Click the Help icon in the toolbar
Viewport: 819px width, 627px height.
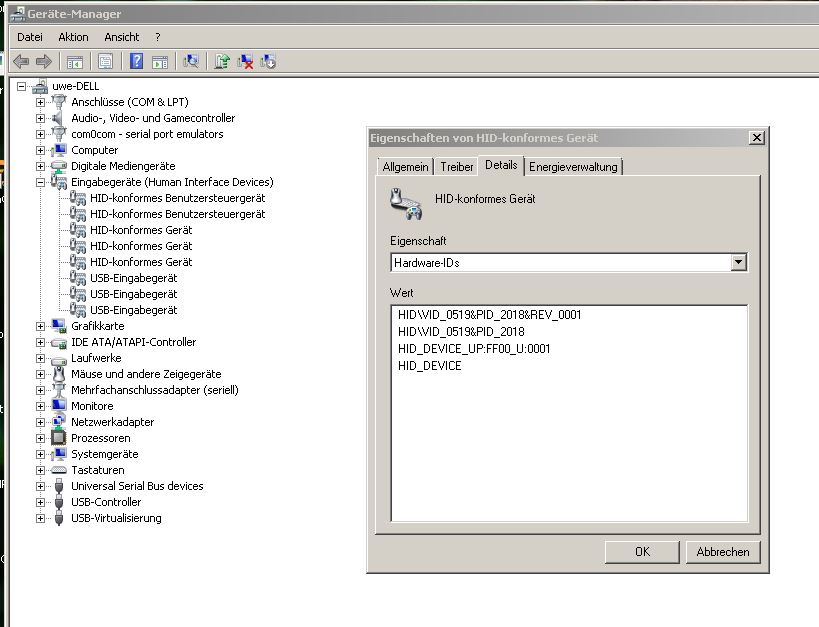[136, 62]
